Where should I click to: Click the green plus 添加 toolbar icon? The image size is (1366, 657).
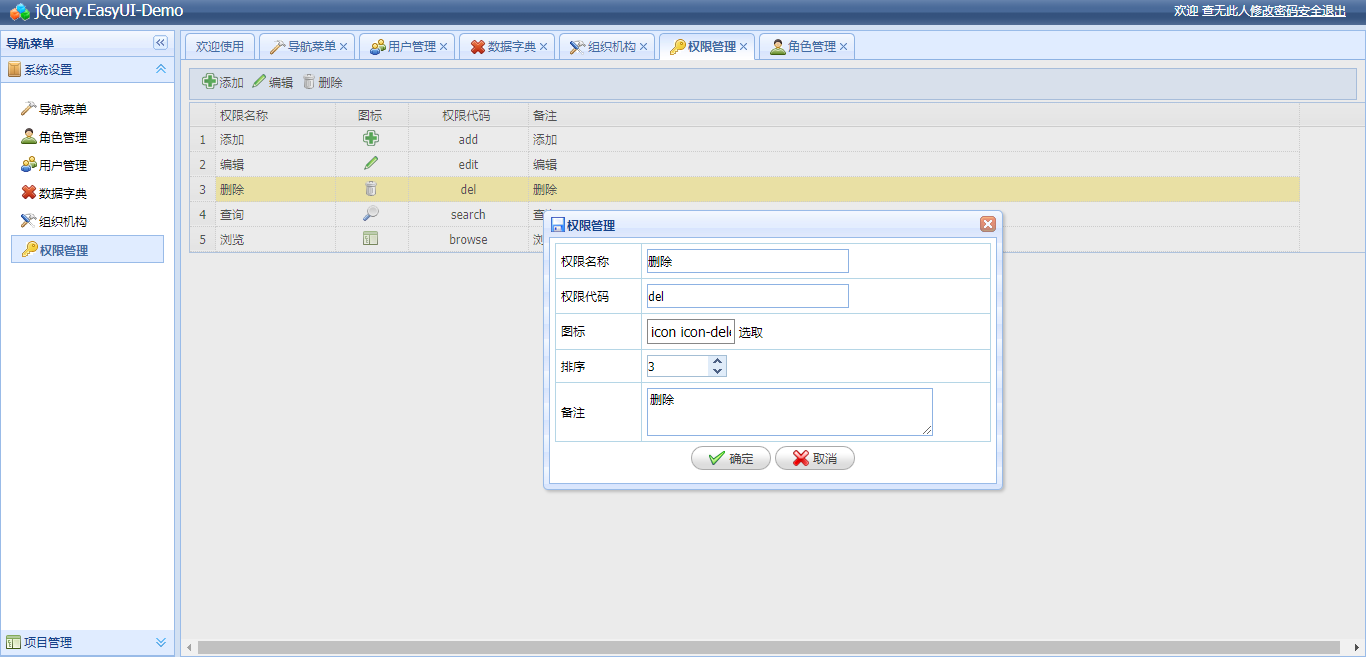point(210,82)
